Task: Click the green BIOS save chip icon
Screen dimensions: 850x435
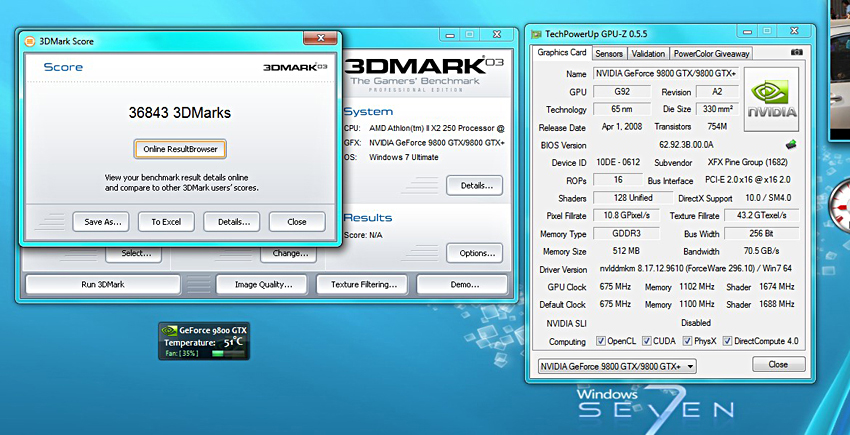Action: coord(791,145)
